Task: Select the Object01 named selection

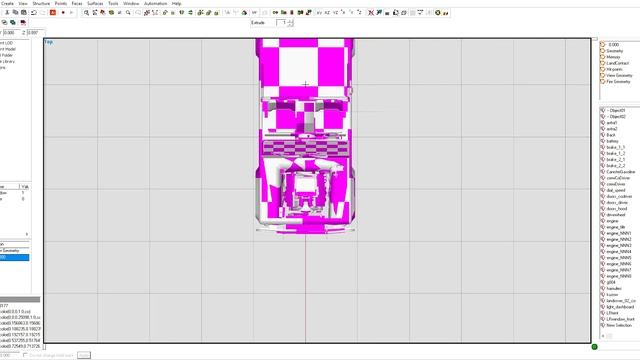Action: pos(616,110)
